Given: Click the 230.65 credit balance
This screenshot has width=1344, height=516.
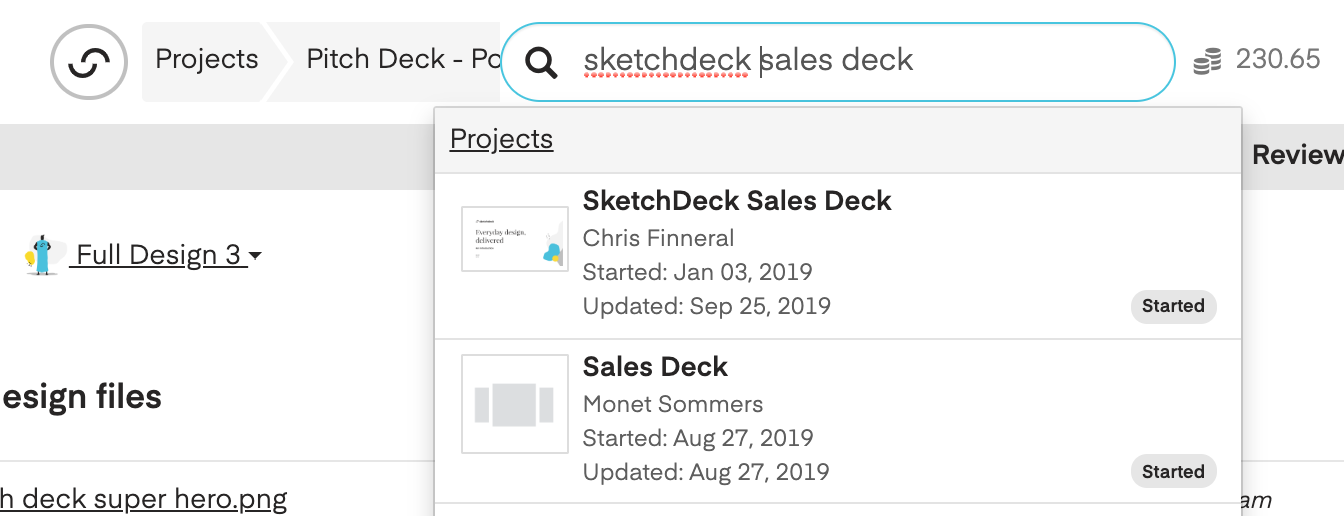Looking at the screenshot, I should 1278,59.
